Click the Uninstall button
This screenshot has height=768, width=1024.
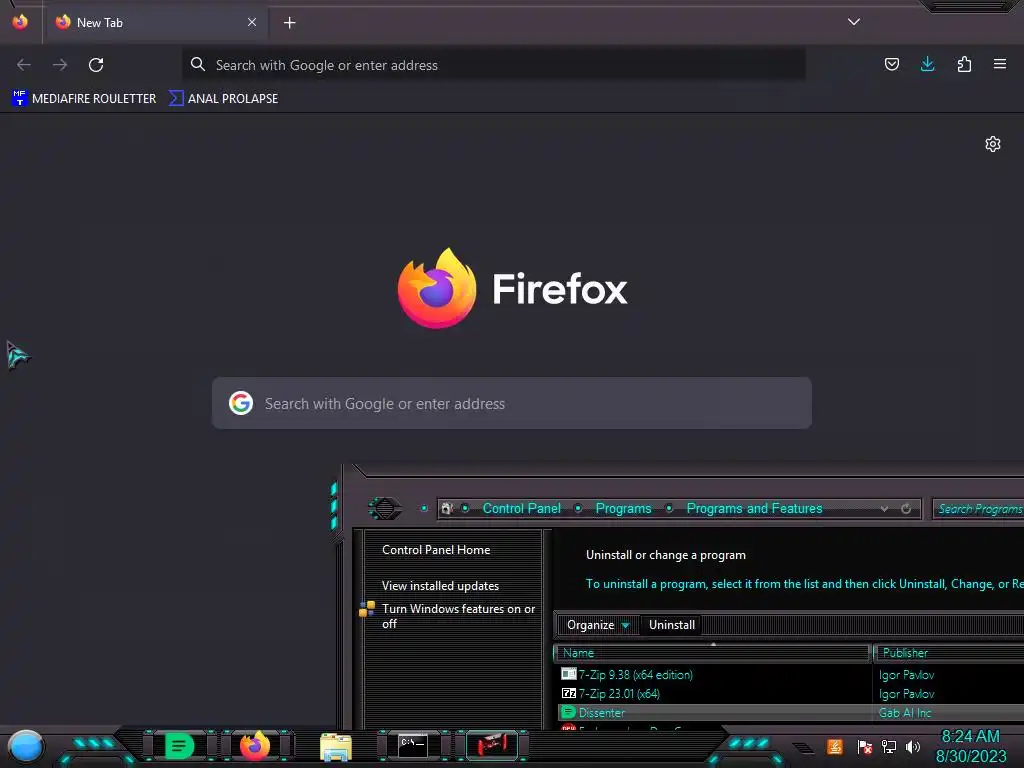[x=671, y=625]
